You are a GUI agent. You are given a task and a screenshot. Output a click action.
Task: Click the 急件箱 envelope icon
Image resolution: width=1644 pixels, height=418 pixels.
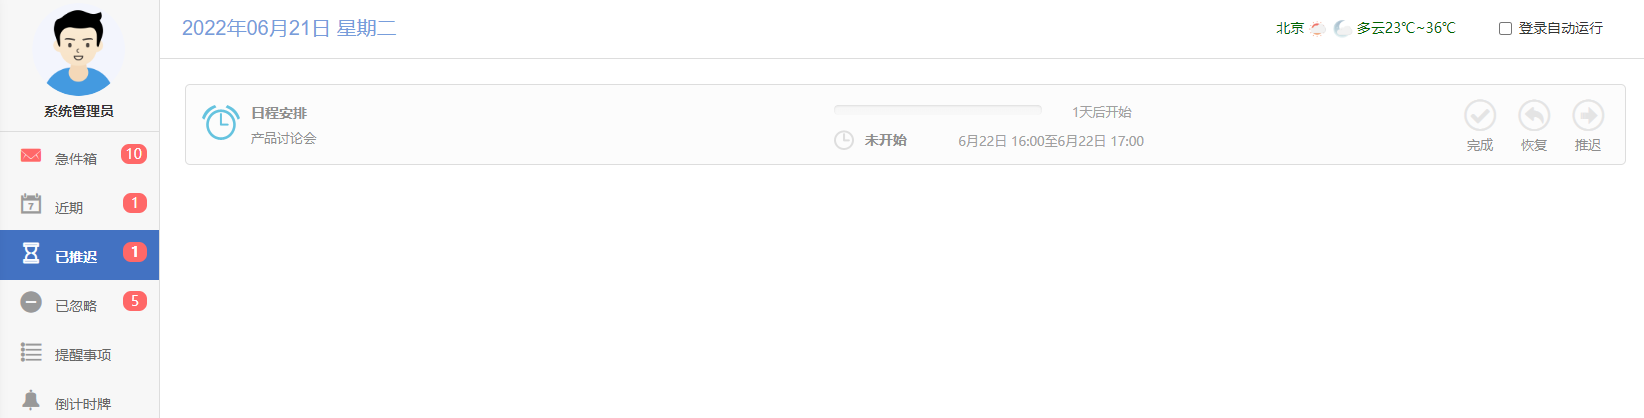tap(31, 156)
